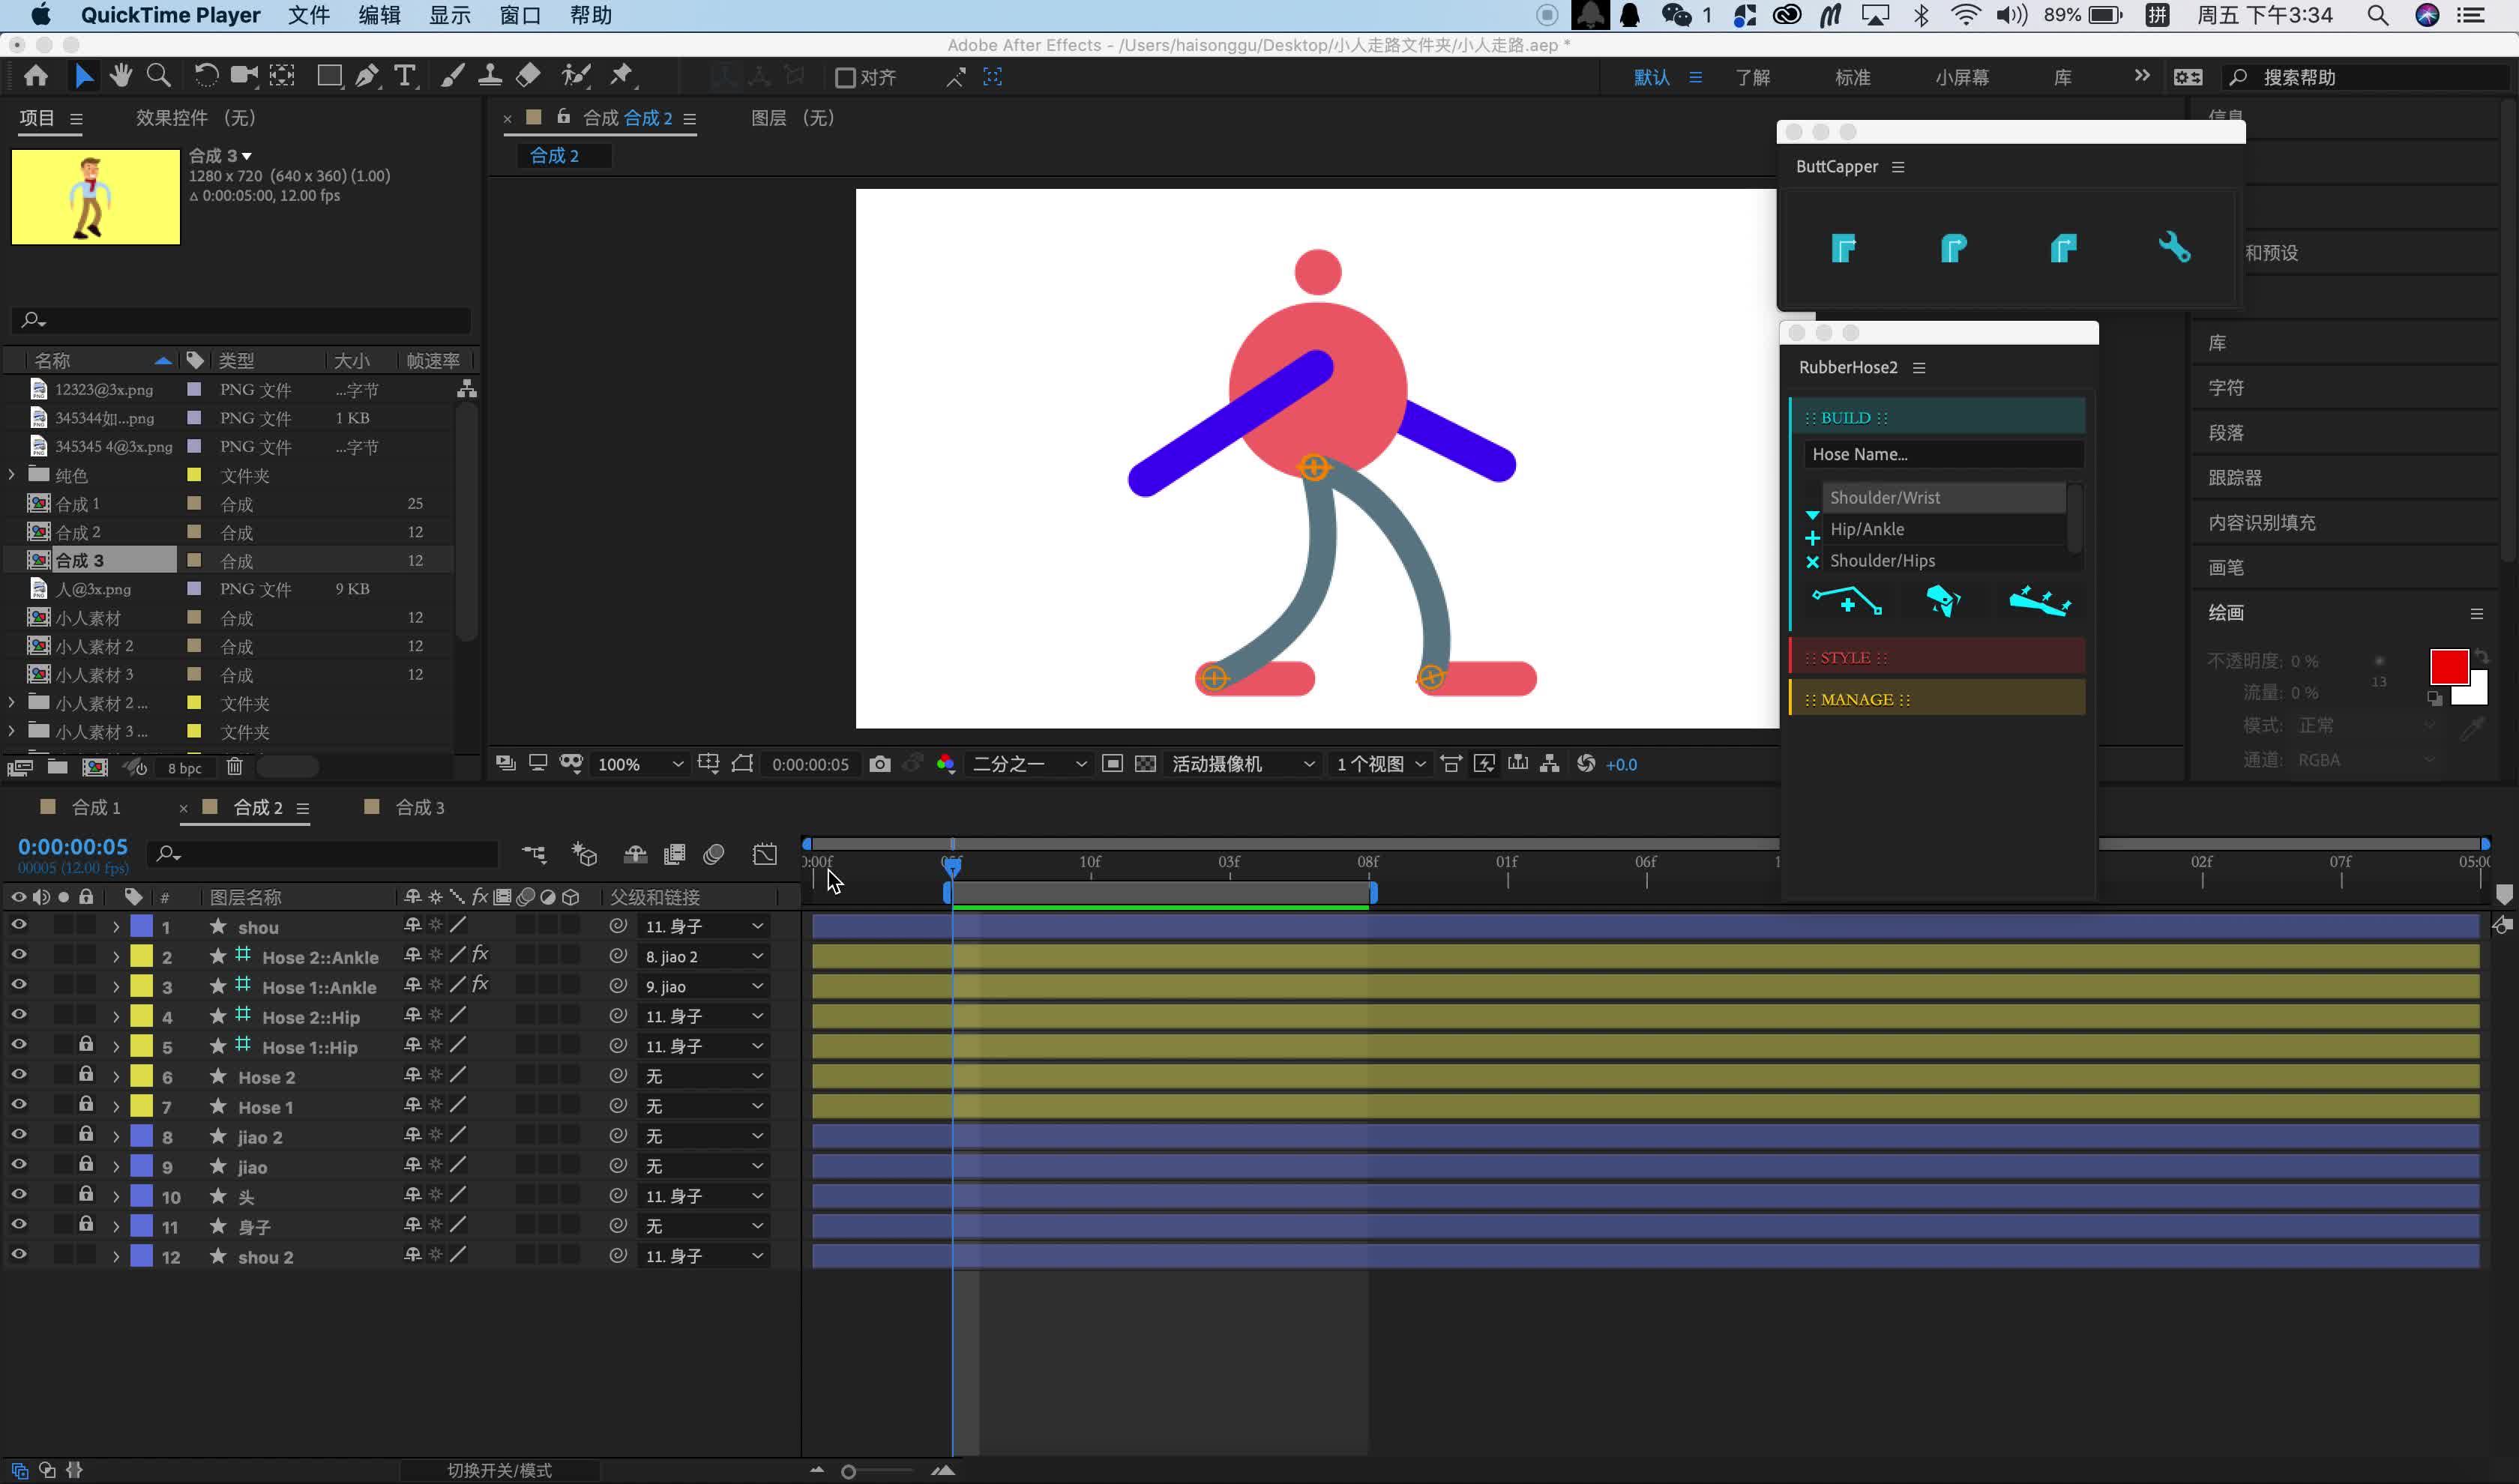Click yellow label swatch of Hose 2 layer
Screen dimensions: 2519x1484
[141, 1076]
